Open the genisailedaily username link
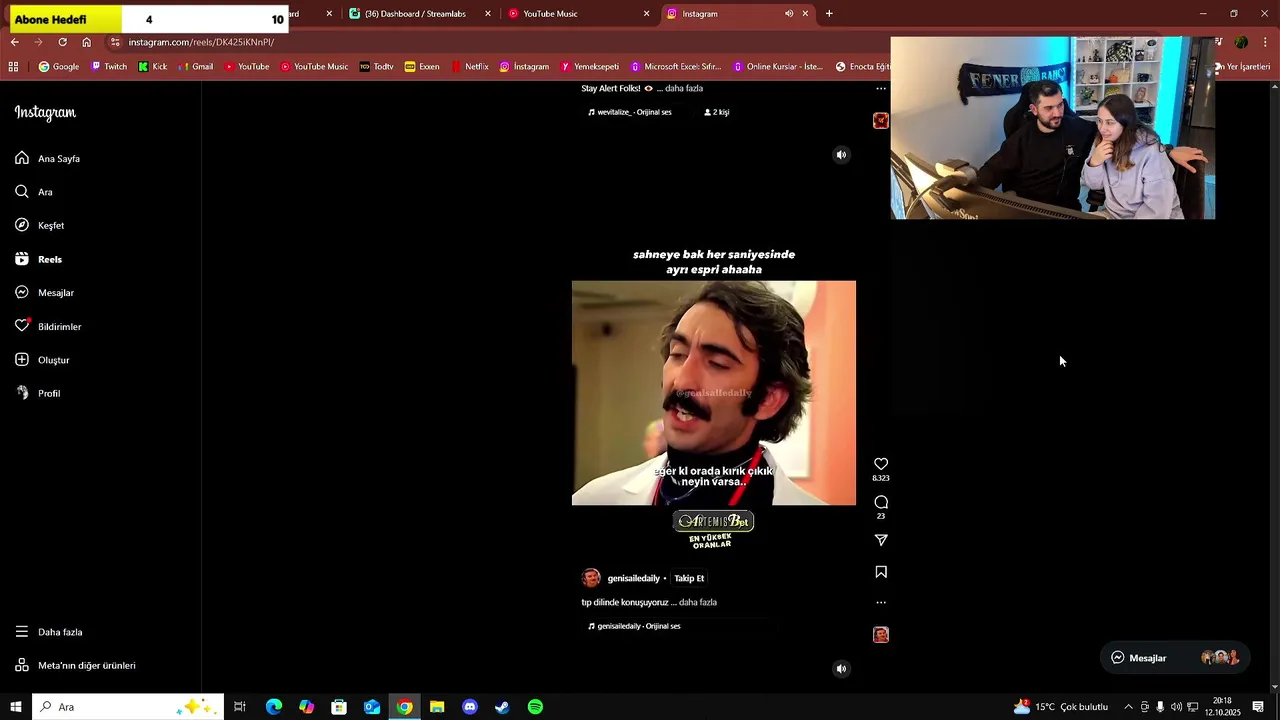Viewport: 1280px width, 720px height. (634, 578)
